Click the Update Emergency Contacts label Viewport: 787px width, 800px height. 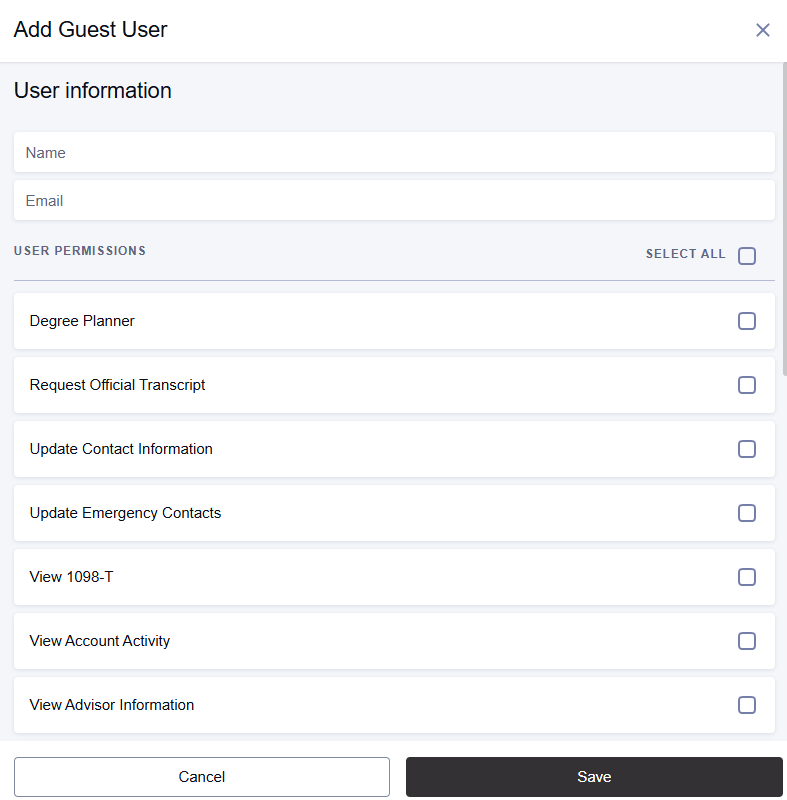125,513
